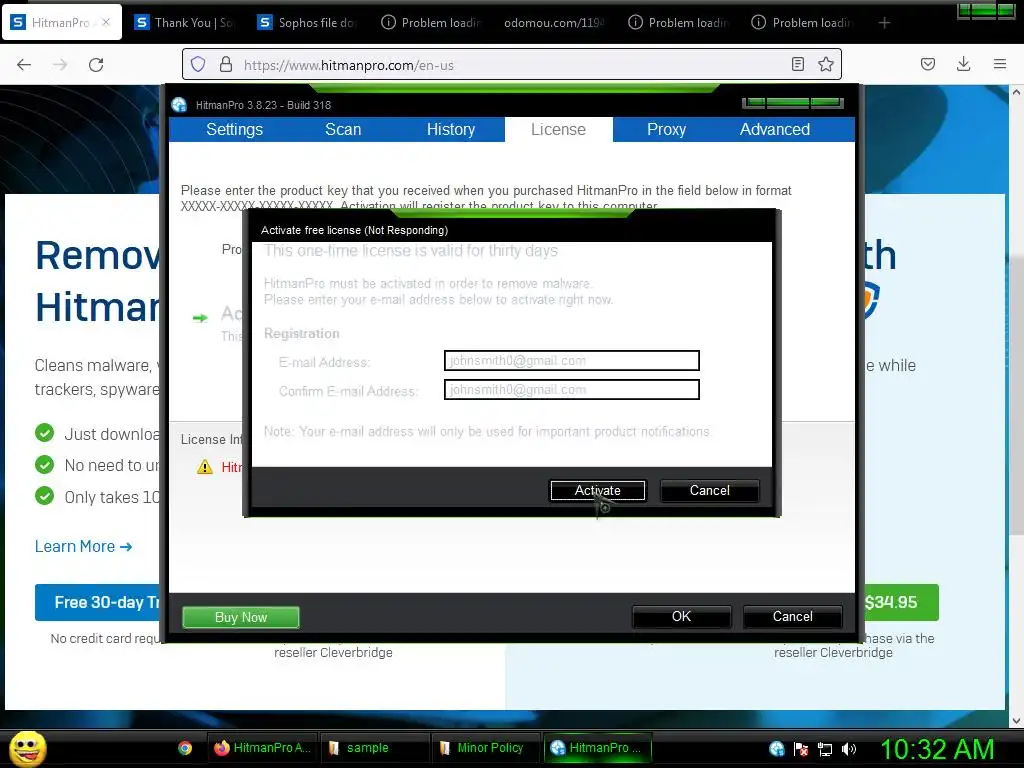Click the yellow warning icon in License Info
Image resolution: width=1024 pixels, height=768 pixels.
205,467
